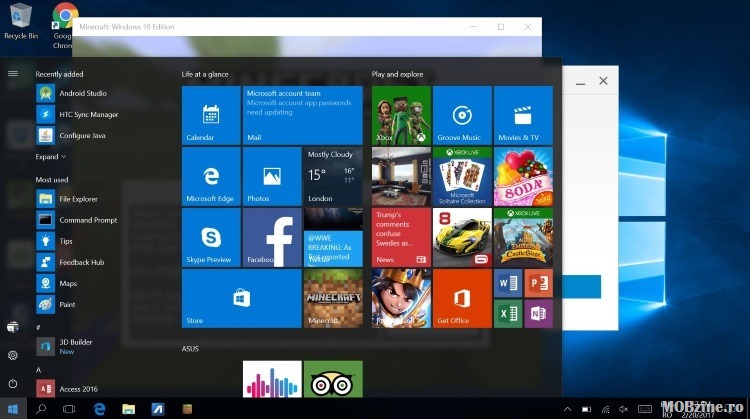Viewport: 750px width, 419px height.
Task: Launch the Microsoft Edge tile
Action: [x=211, y=176]
